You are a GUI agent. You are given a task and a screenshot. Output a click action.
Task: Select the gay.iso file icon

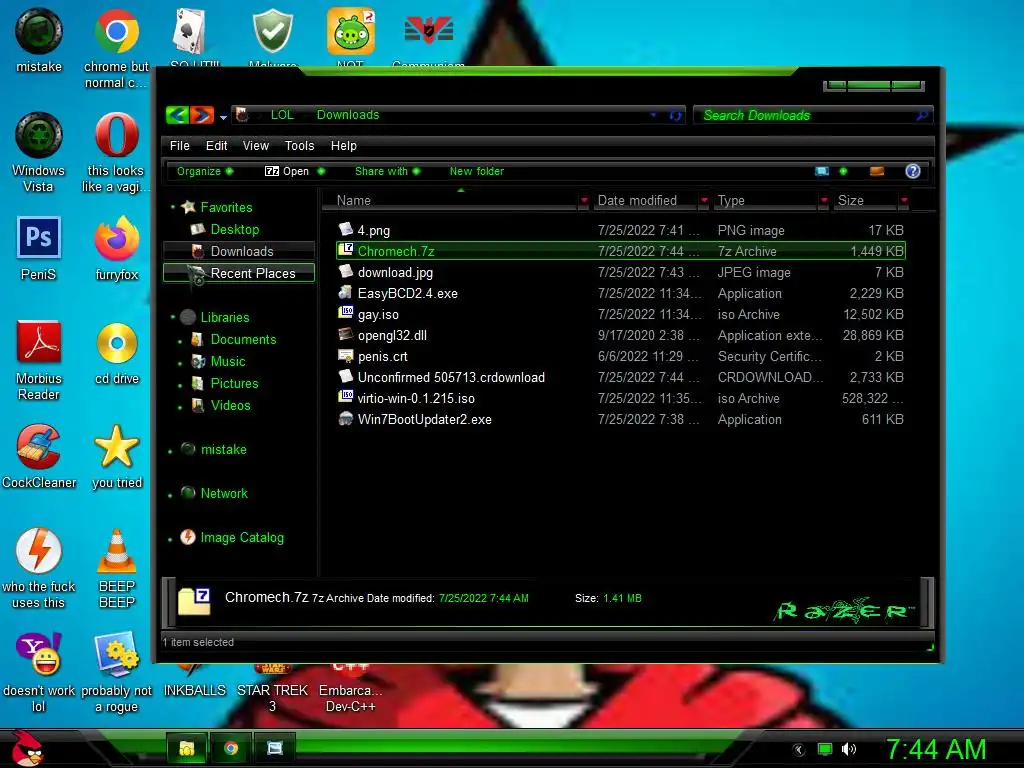click(x=345, y=313)
